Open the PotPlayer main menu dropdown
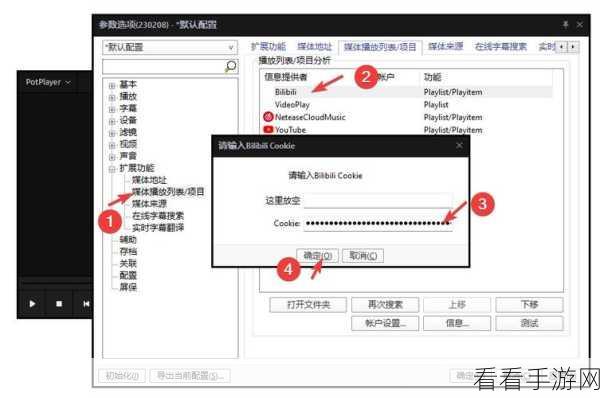The image size is (600, 398). coord(48,82)
